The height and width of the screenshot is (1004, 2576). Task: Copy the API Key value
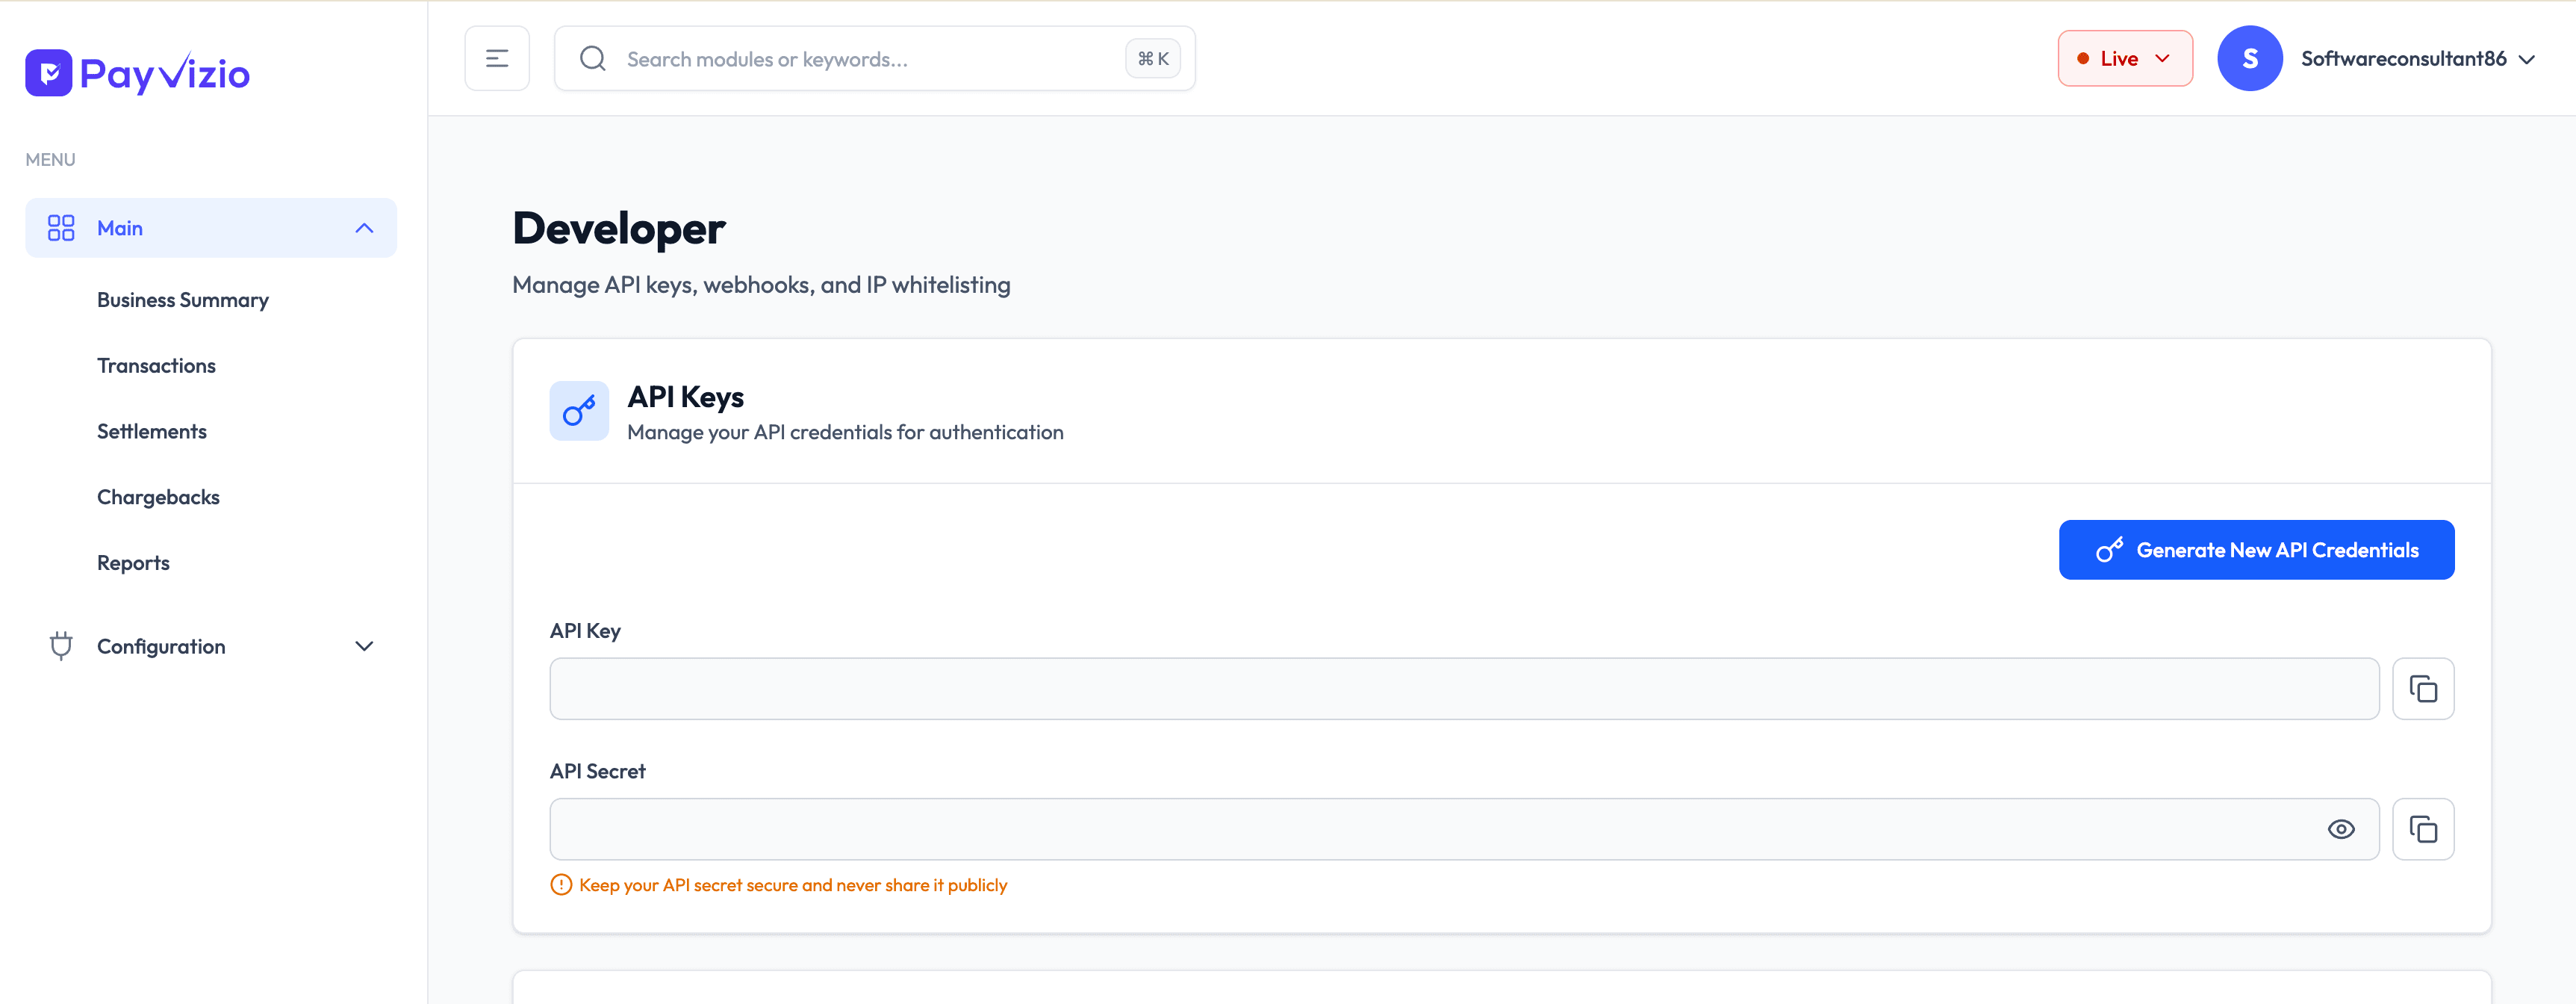[2422, 689]
